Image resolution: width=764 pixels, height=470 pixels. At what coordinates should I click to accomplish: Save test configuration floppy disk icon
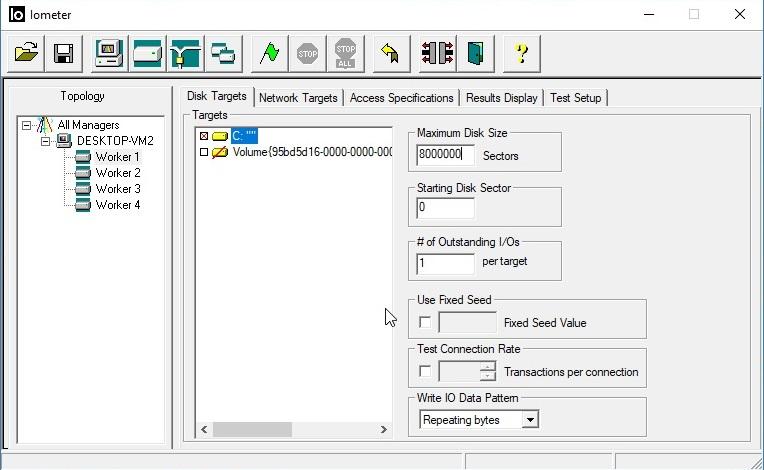pyautogui.click(x=64, y=53)
